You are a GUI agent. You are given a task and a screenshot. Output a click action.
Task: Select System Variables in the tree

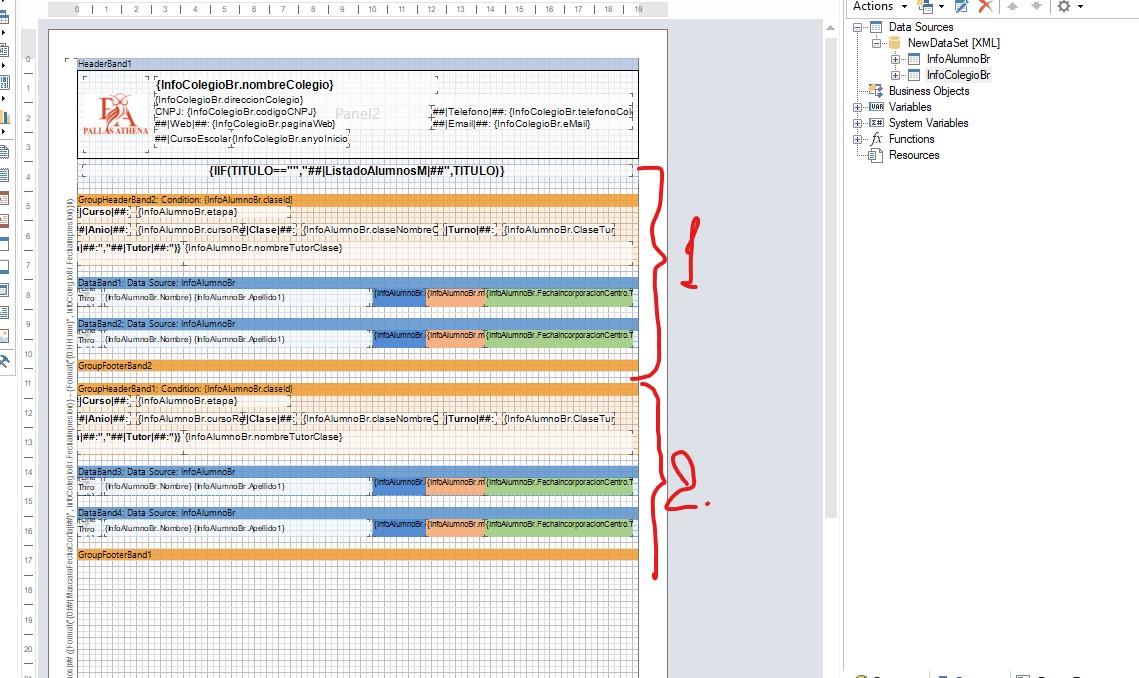[928, 123]
